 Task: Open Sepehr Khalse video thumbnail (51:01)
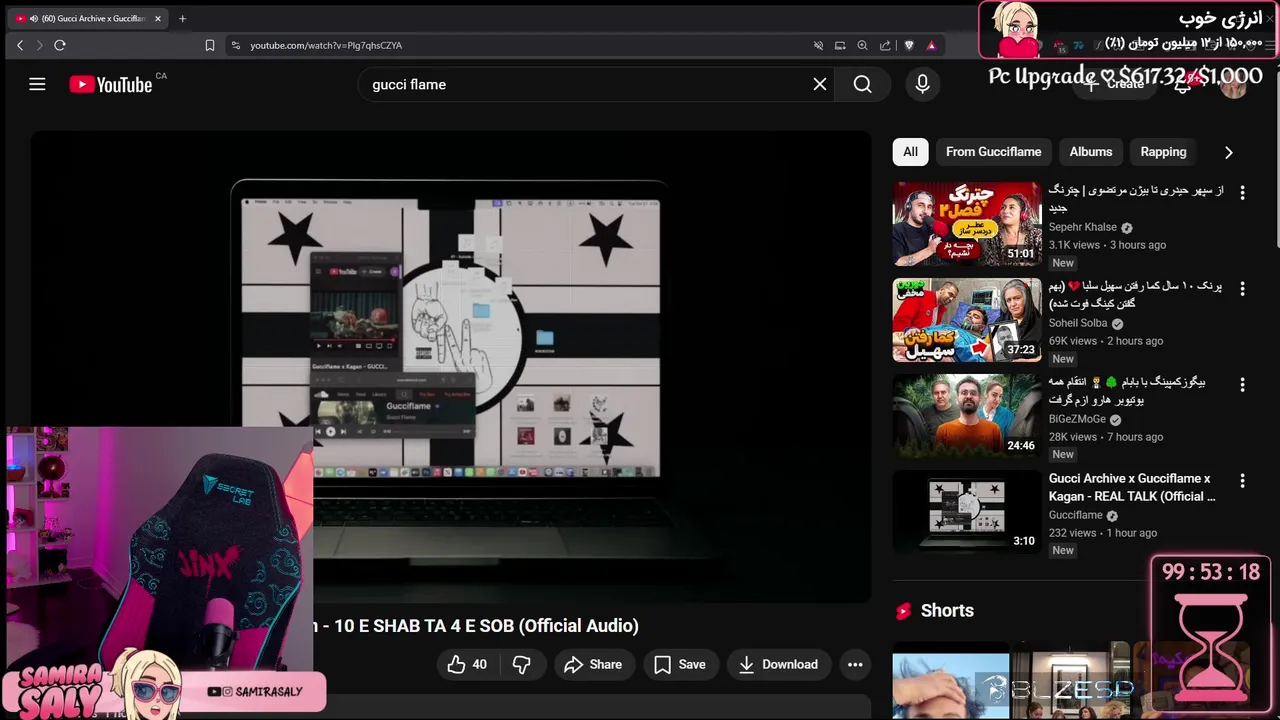(x=967, y=223)
